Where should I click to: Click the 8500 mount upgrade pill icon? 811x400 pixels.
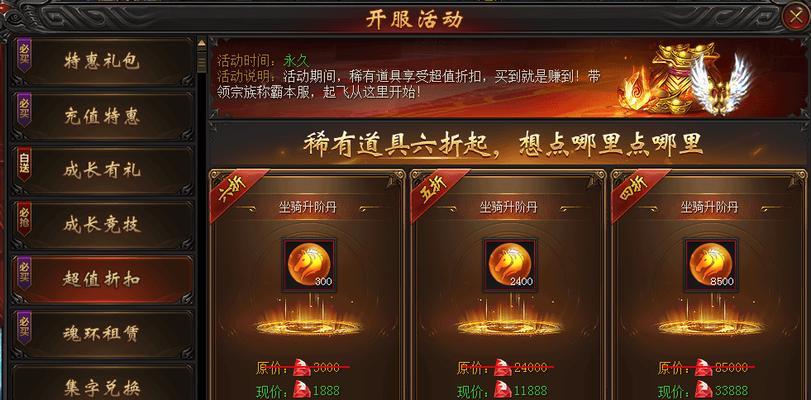(x=711, y=265)
